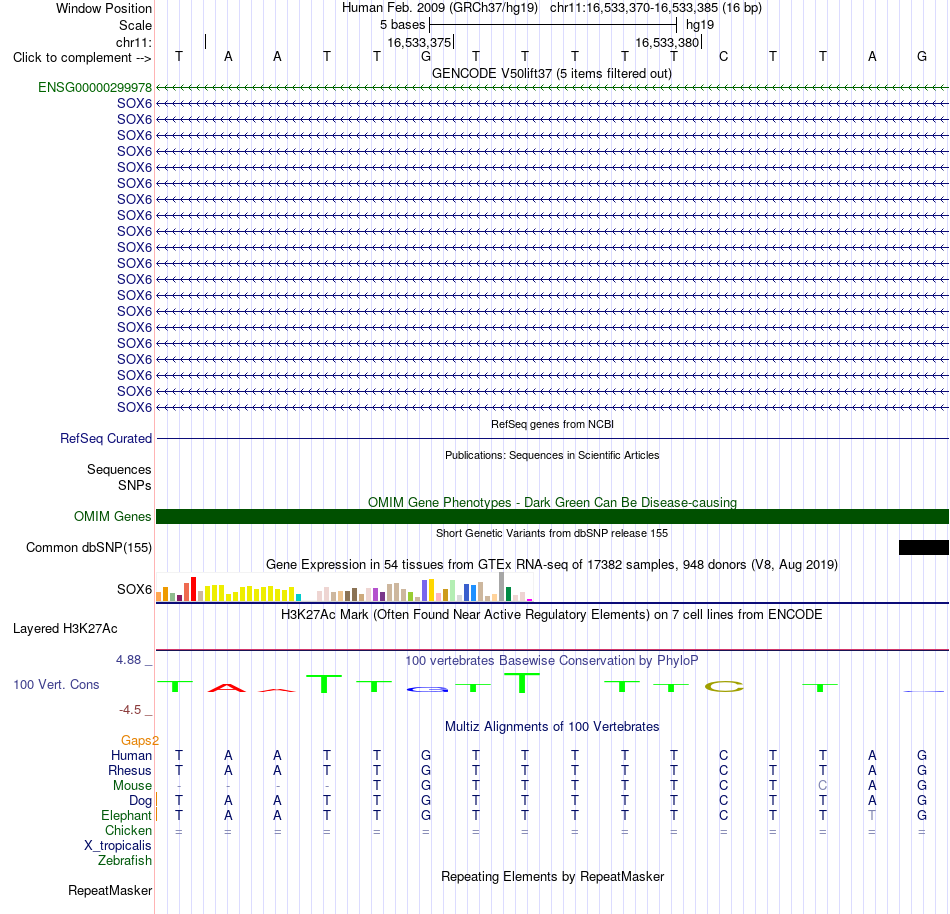Click the 100 Vert. Cons label
Screen dimensions: 950x914
(56, 684)
